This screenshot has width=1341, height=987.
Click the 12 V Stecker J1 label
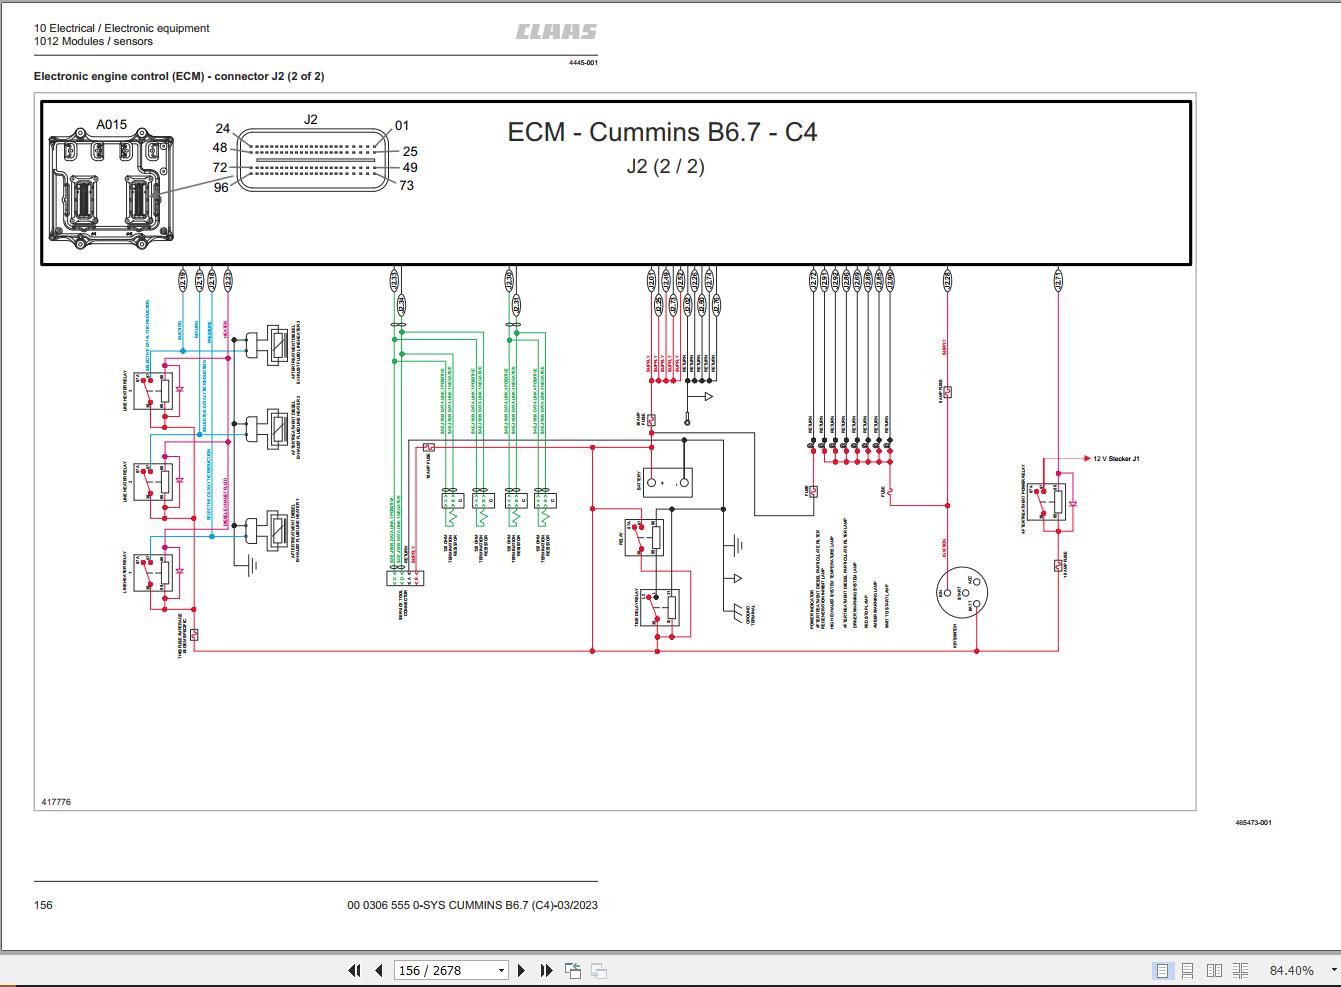tap(1116, 459)
